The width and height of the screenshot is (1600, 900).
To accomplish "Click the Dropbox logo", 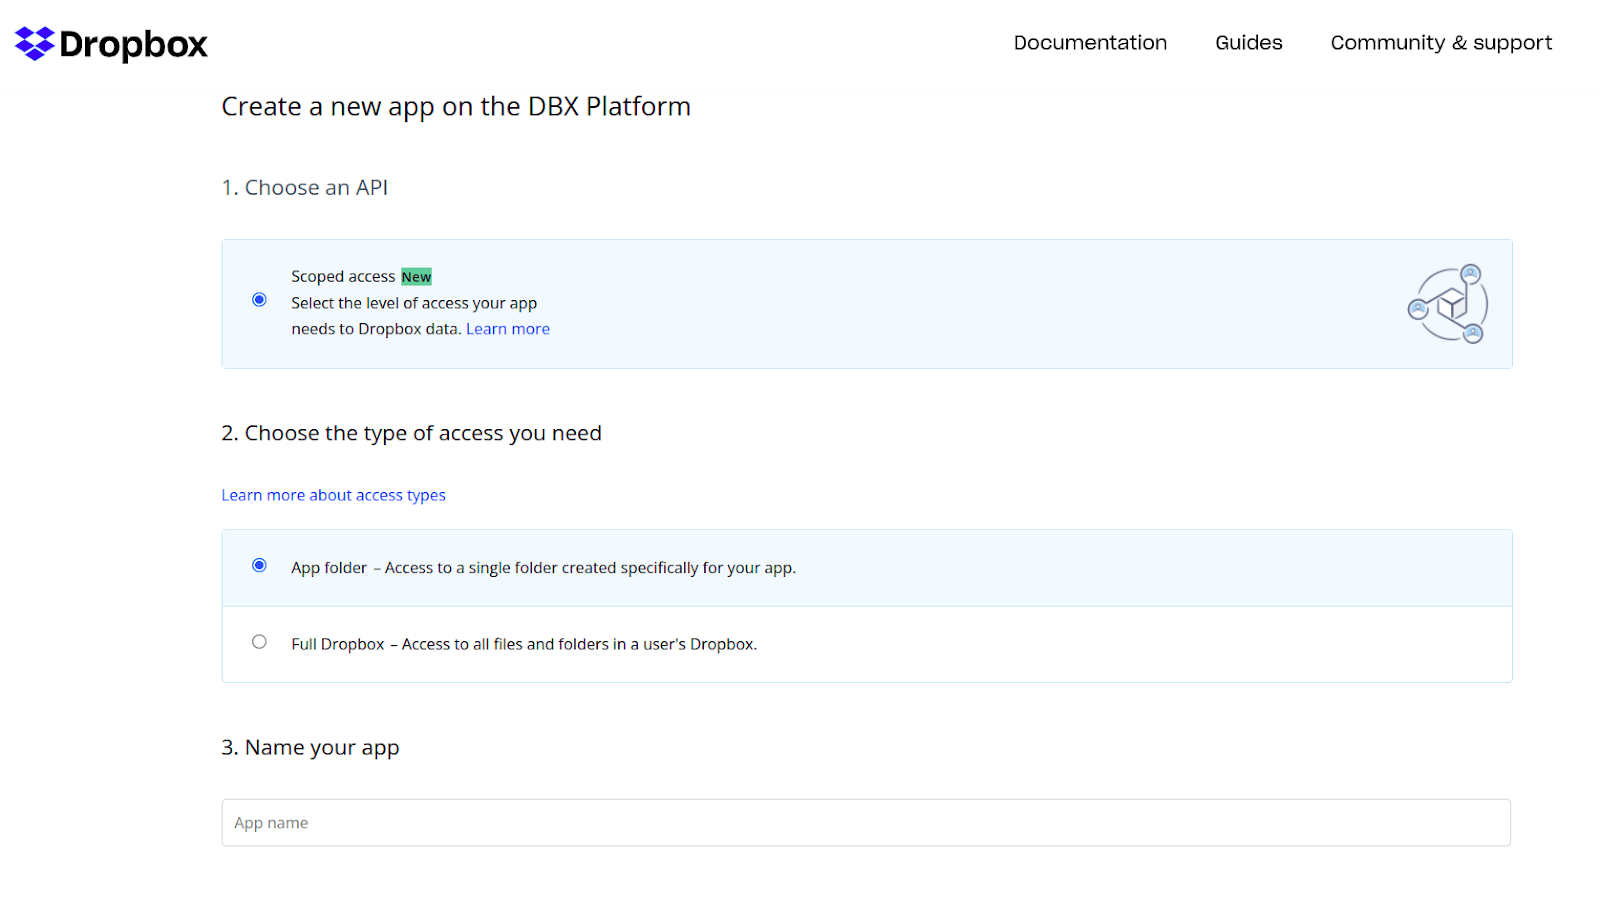I will 110,43.
